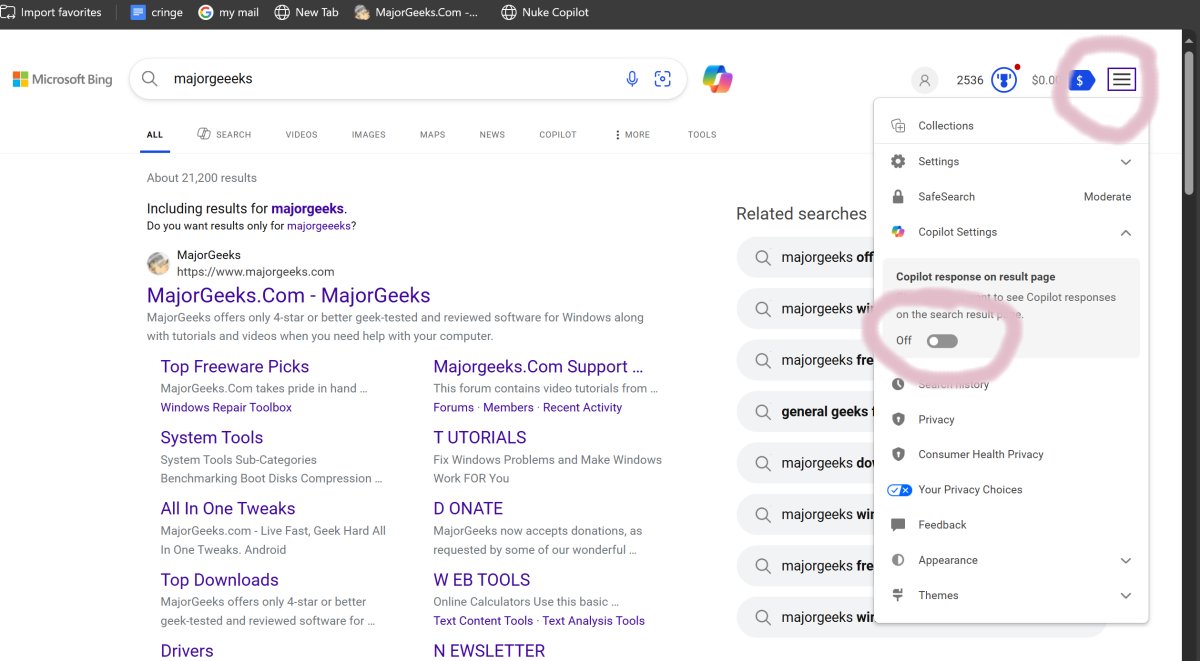This screenshot has height=661, width=1200.
Task: Click the search icon beside 'general geeks'
Action: coord(763,411)
